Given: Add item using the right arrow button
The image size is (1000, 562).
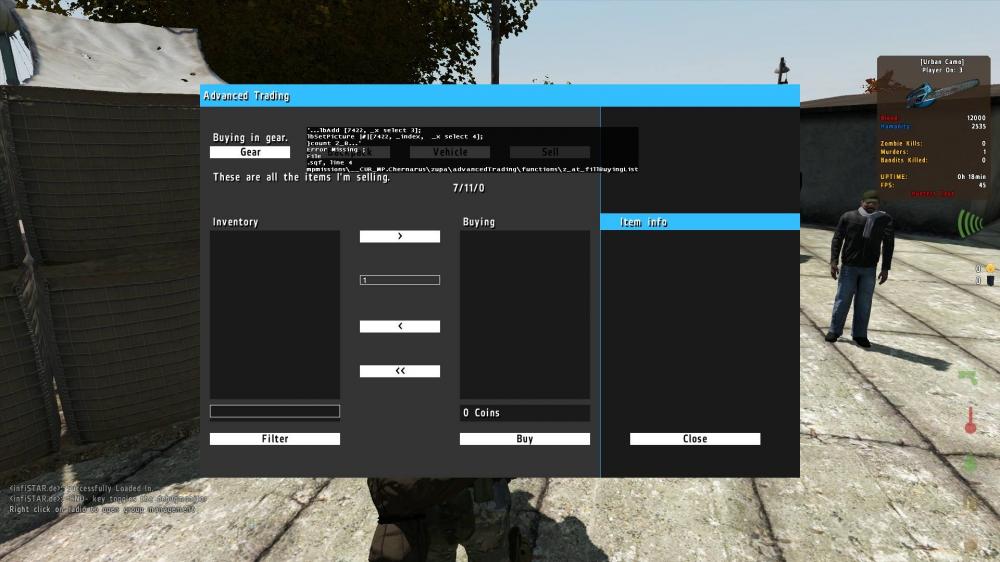Looking at the screenshot, I should (399, 237).
